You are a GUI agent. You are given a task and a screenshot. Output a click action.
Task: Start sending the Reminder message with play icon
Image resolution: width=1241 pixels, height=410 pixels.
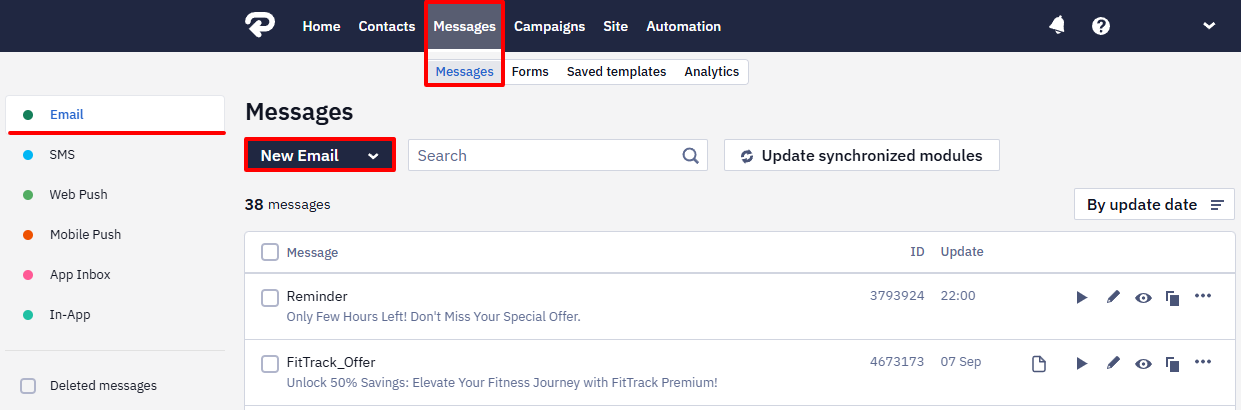[x=1081, y=297]
